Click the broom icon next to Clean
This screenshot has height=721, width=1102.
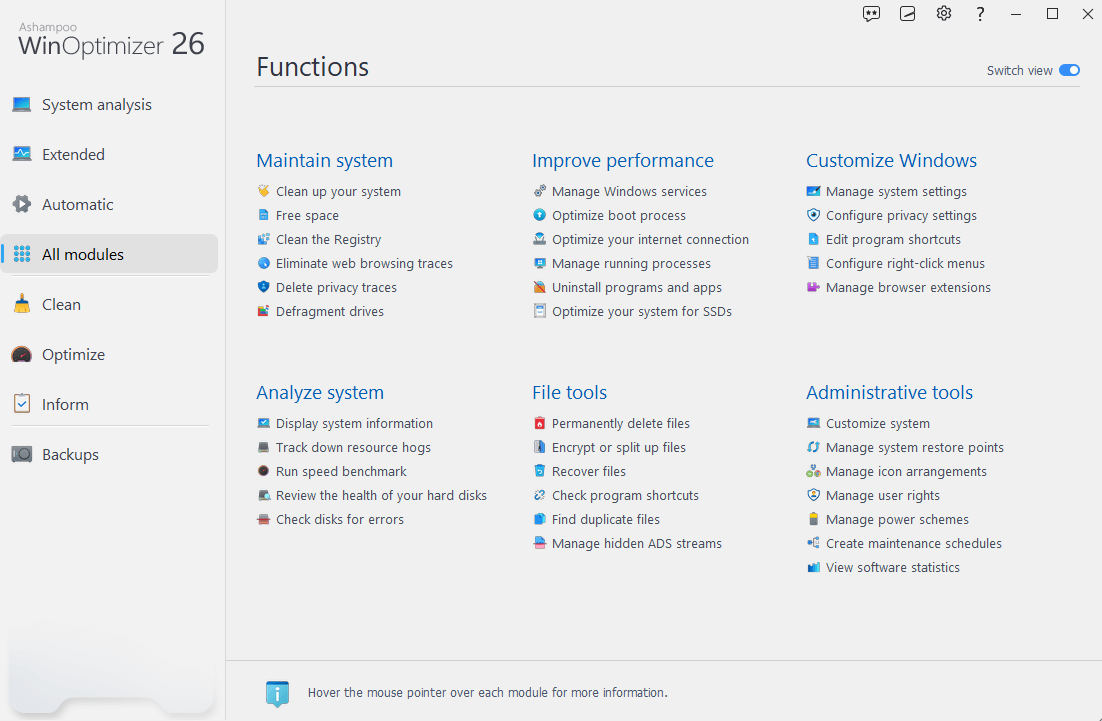(x=22, y=305)
